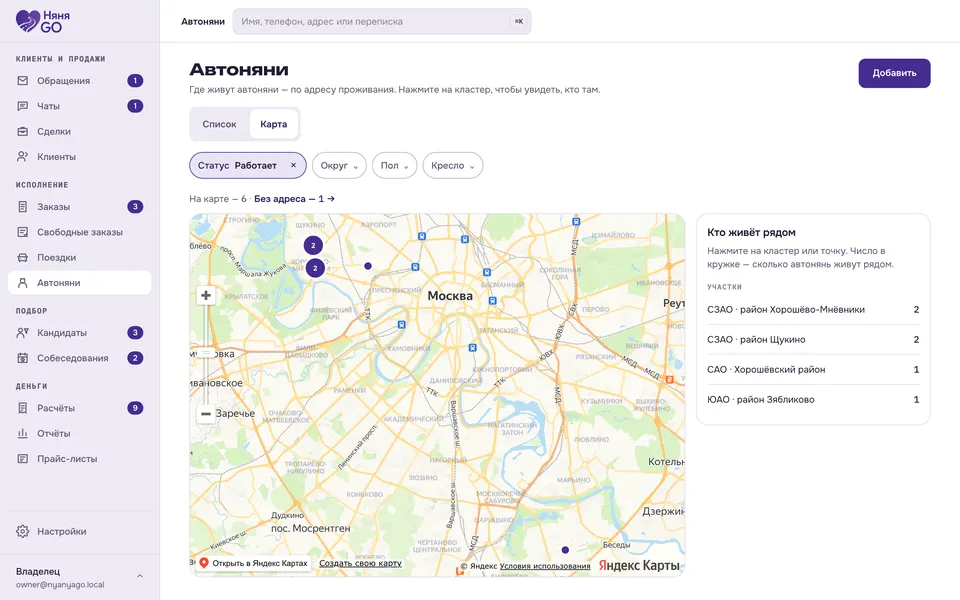
Task: Select the Карта view tab
Action: (274, 124)
